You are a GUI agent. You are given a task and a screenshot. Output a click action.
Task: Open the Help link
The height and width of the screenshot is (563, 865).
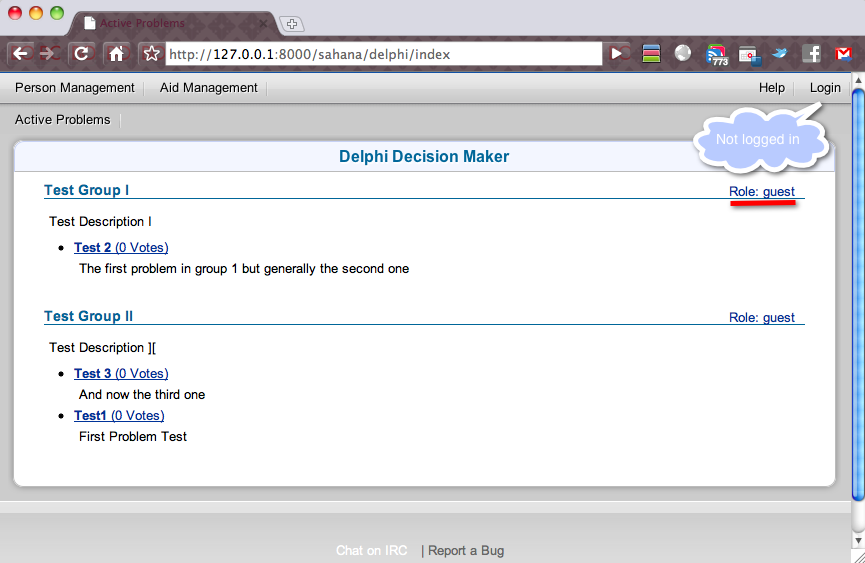[x=772, y=88]
